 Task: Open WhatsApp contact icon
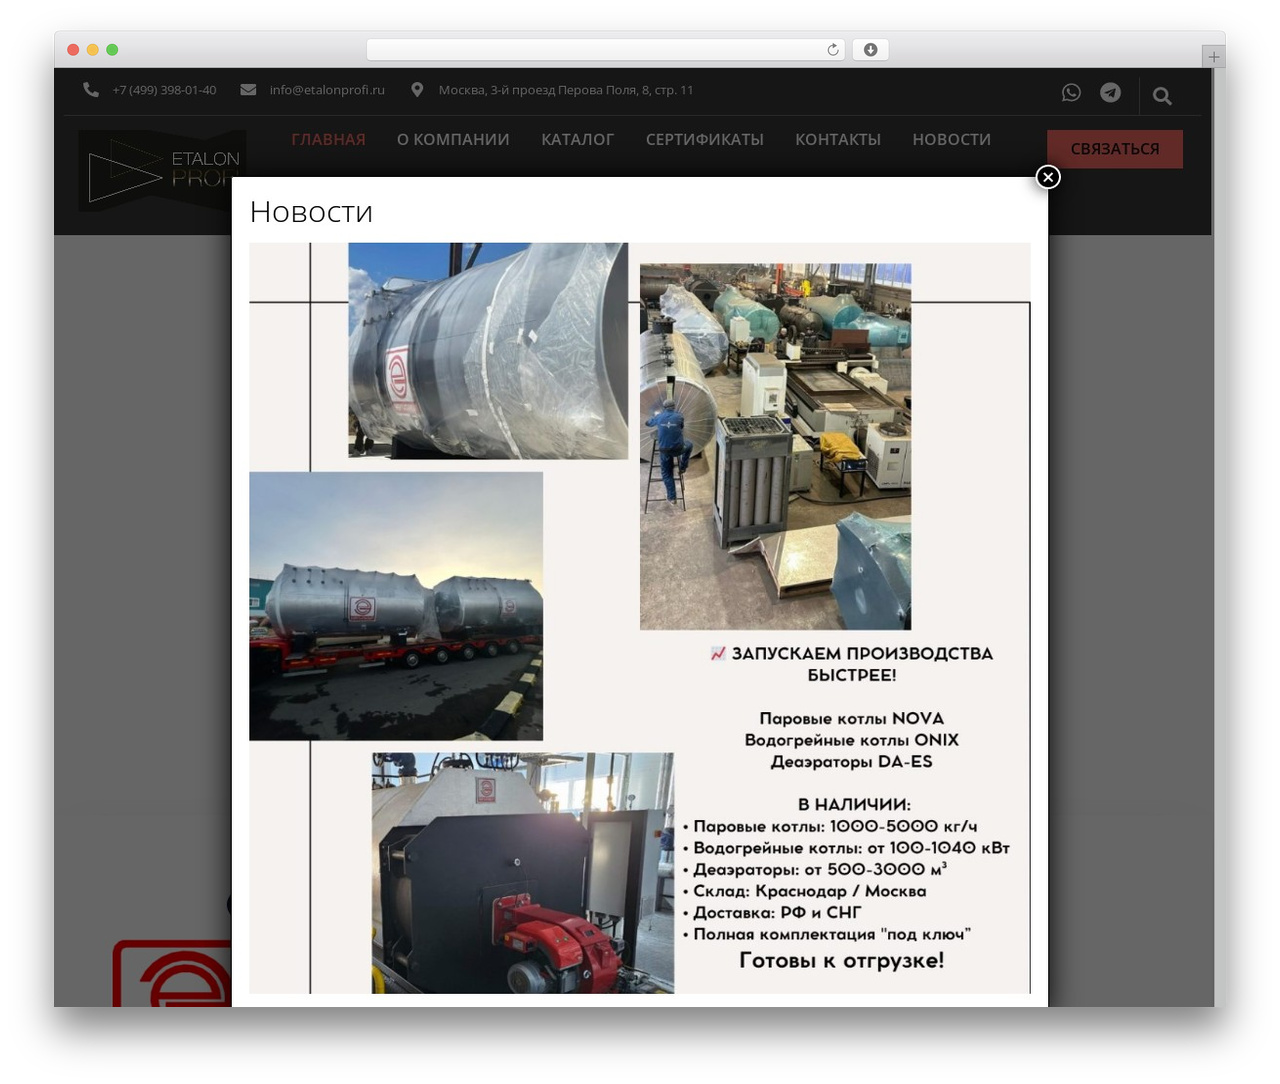point(1071,92)
